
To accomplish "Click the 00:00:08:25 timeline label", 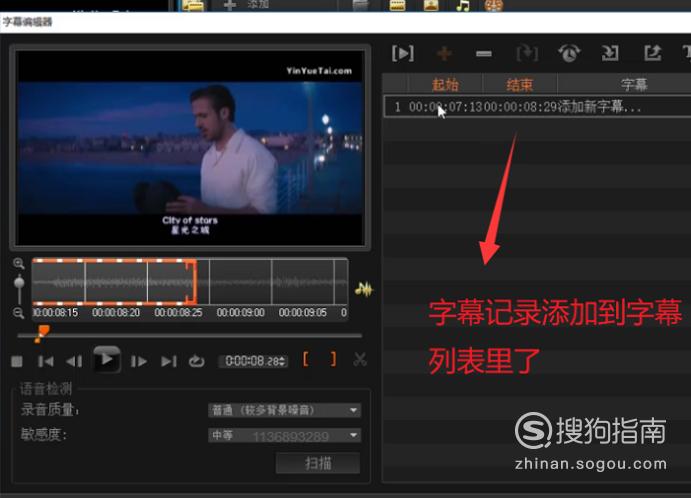I will pos(178,312).
